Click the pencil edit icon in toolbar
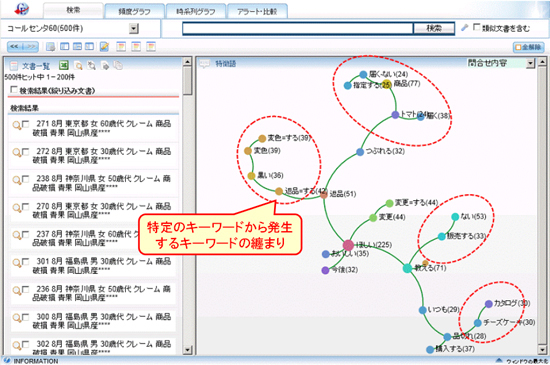 click(104, 47)
